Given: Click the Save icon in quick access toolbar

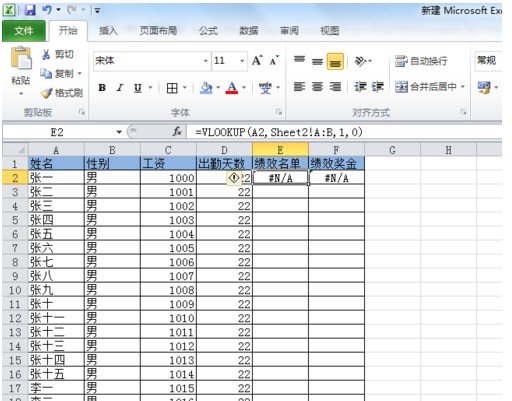Looking at the screenshot, I should (30, 10).
